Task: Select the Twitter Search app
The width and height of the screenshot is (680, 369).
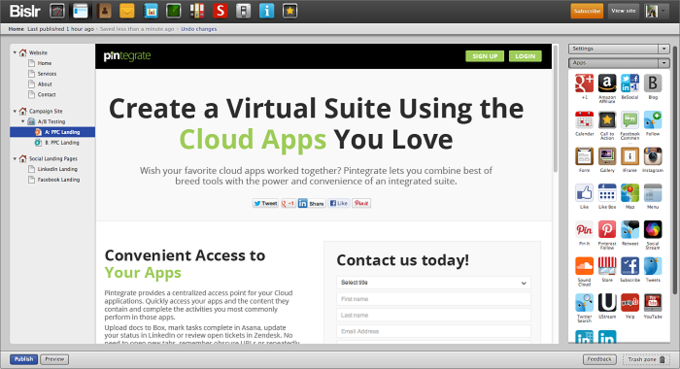Action: [x=584, y=303]
